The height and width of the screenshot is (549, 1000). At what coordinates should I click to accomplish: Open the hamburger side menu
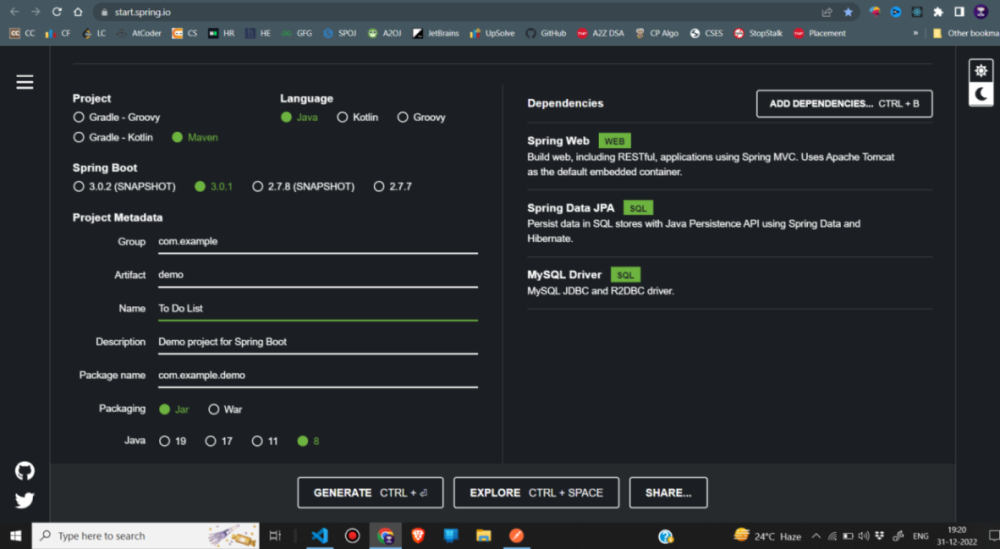25,82
